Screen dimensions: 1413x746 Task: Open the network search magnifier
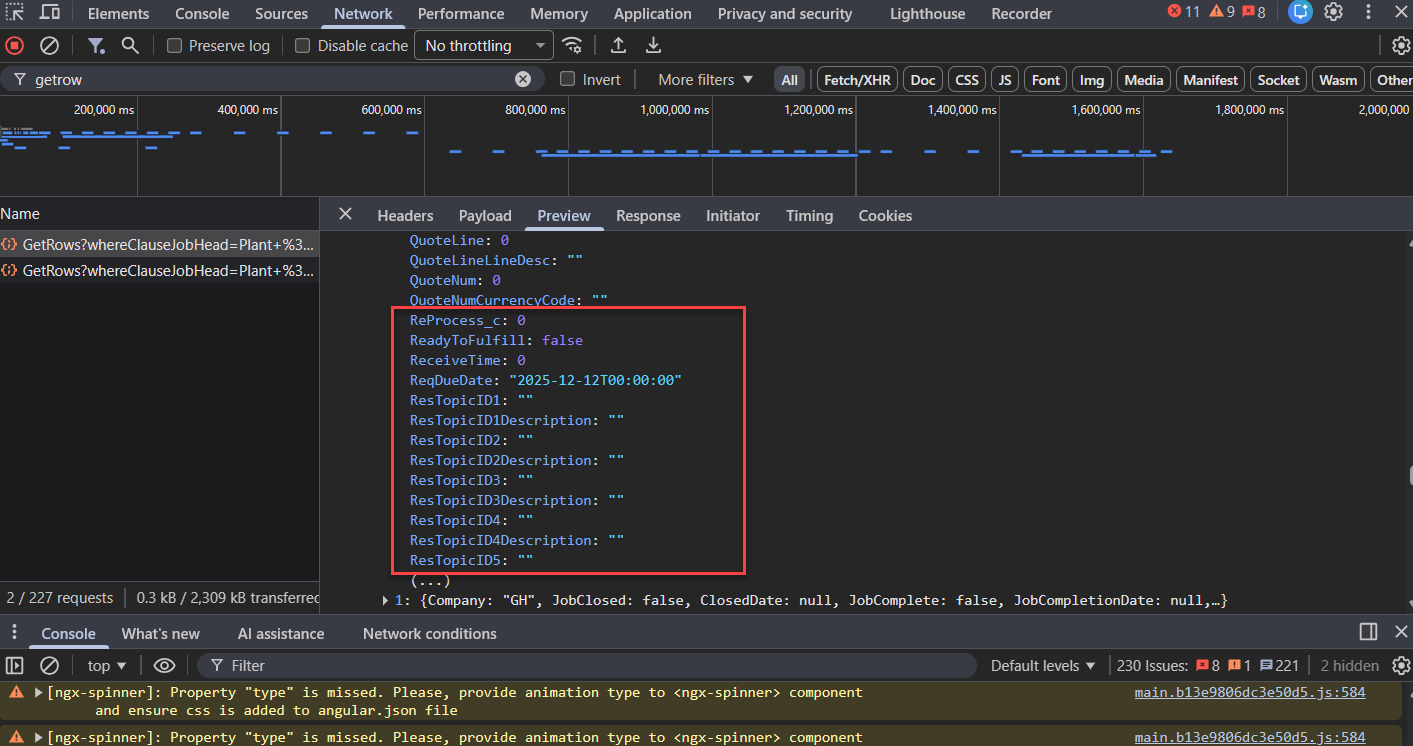click(x=129, y=46)
